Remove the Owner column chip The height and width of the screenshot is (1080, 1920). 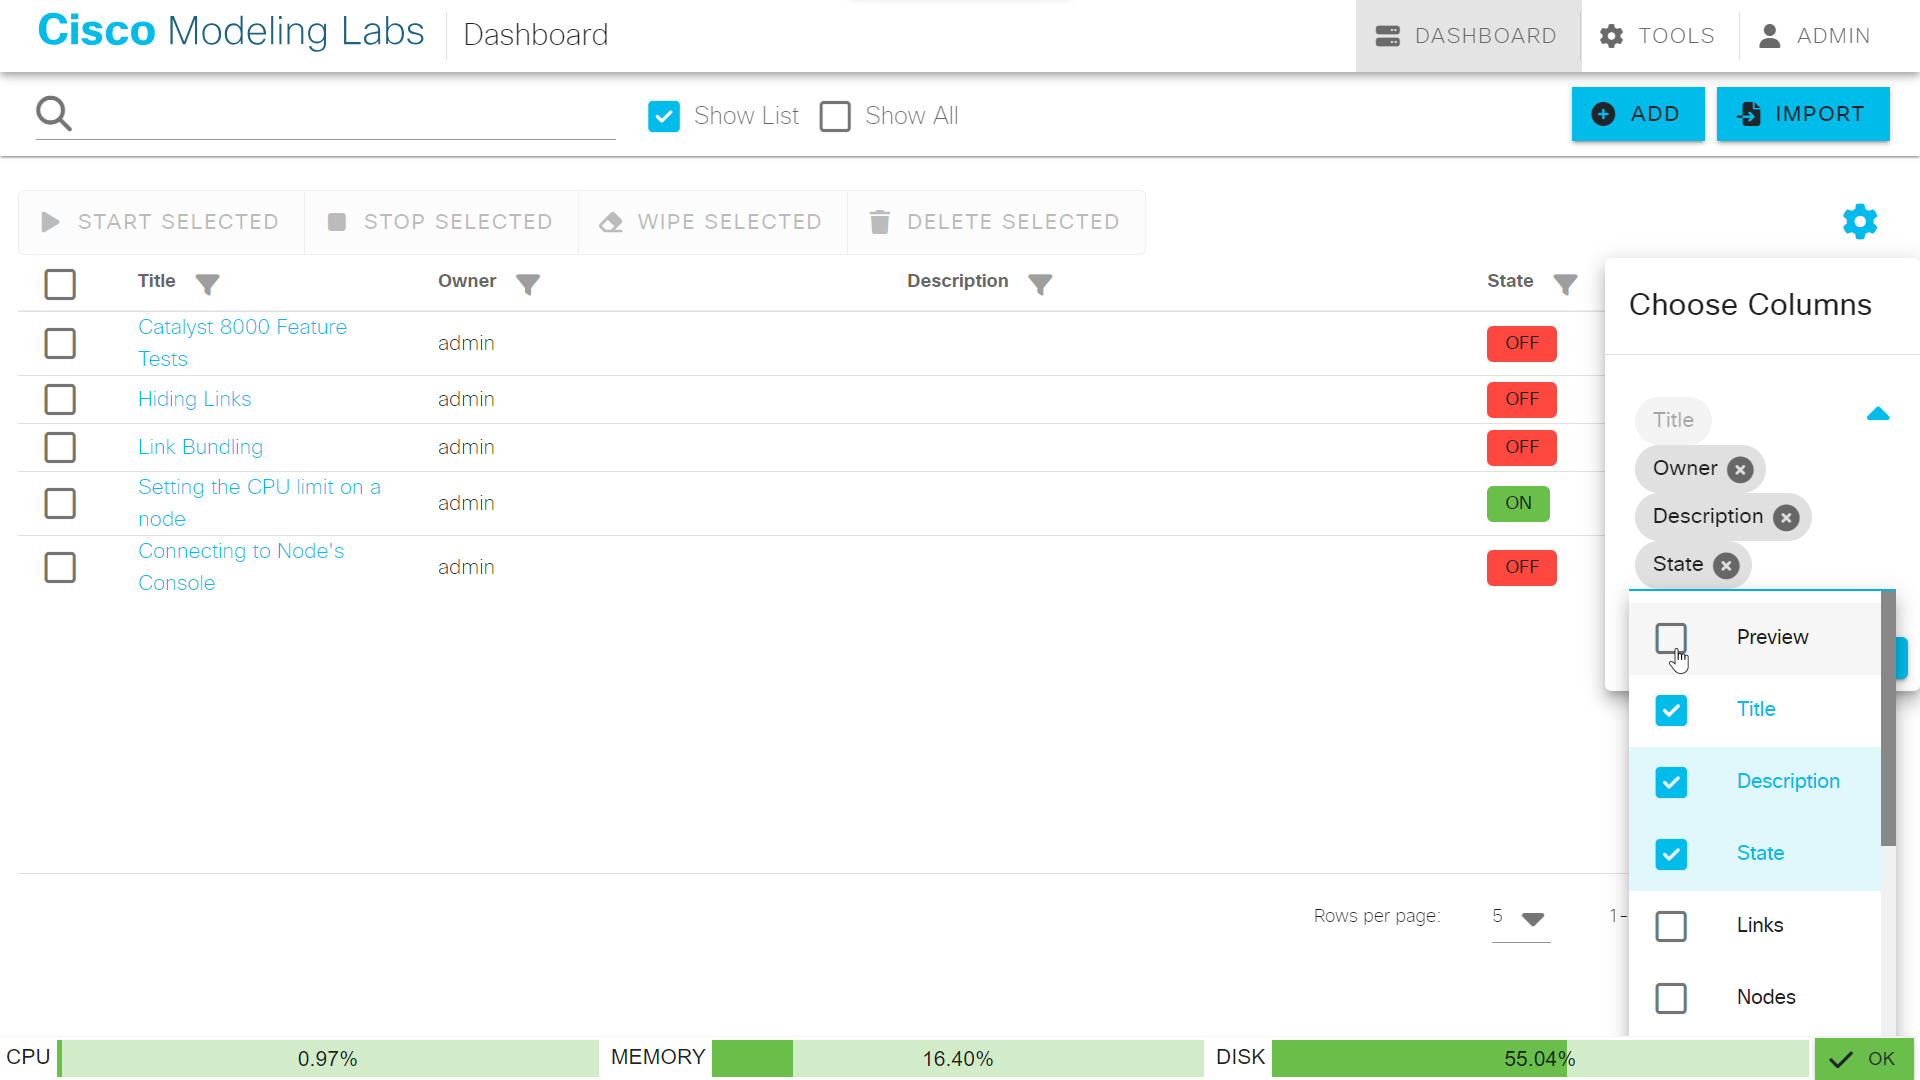(x=1740, y=468)
